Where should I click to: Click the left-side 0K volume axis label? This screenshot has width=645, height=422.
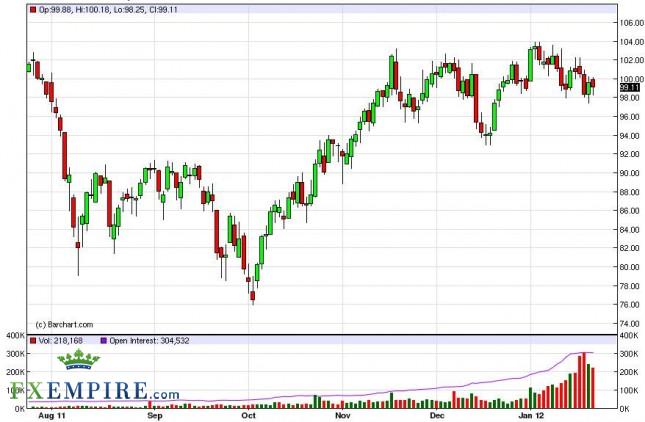click(20, 409)
